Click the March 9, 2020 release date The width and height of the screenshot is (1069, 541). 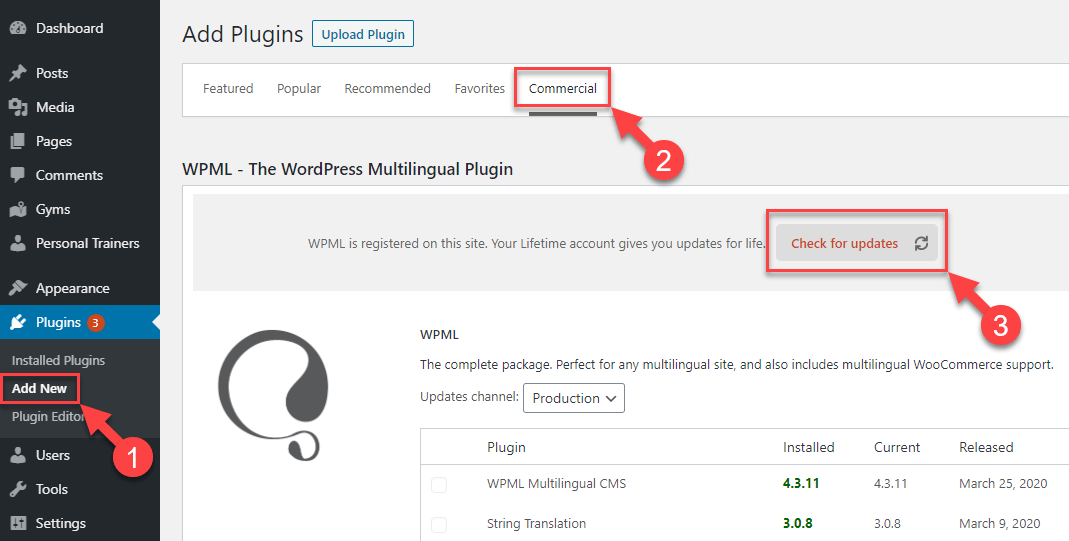pyautogui.click(x=999, y=524)
